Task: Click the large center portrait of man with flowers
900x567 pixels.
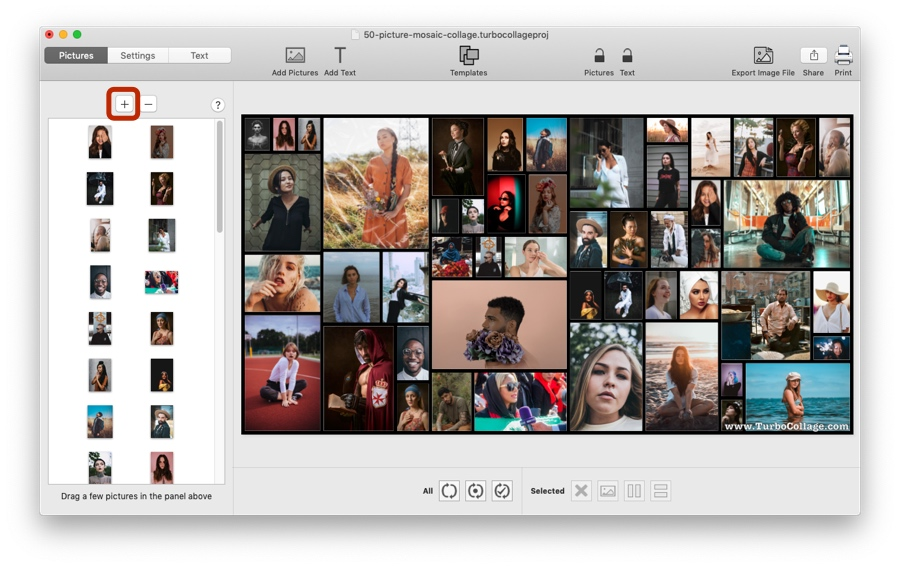Action: click(x=499, y=324)
